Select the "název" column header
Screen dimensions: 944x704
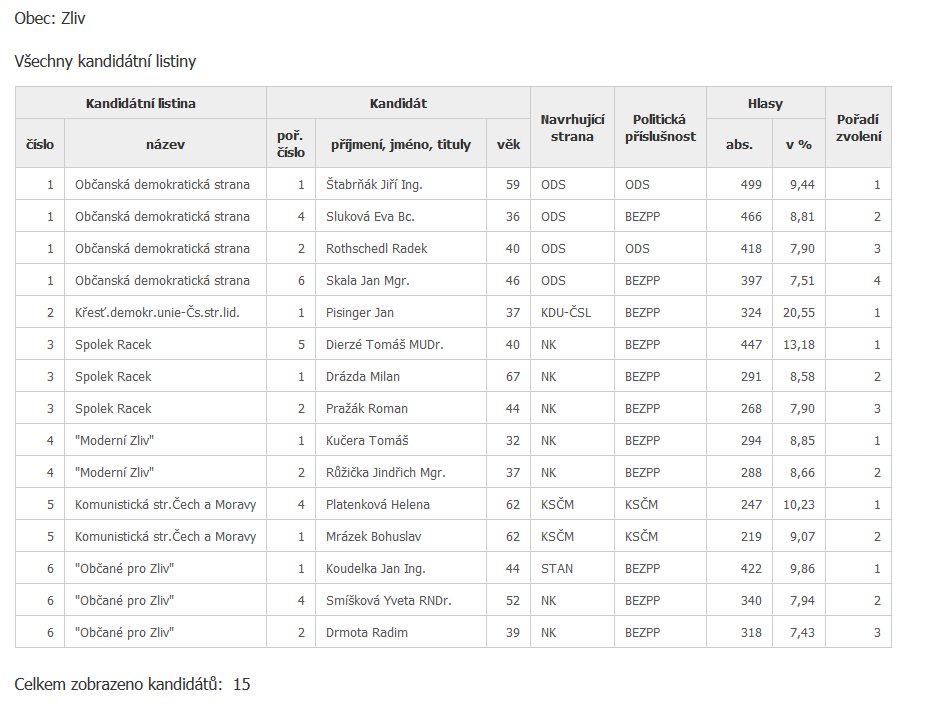click(x=166, y=144)
